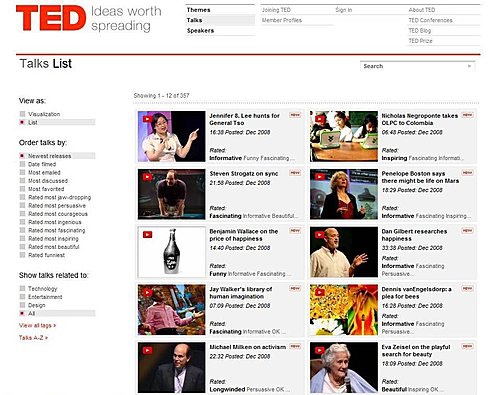Click NEW badge on Jay Walker talk
500x395 pixels.
295,288
